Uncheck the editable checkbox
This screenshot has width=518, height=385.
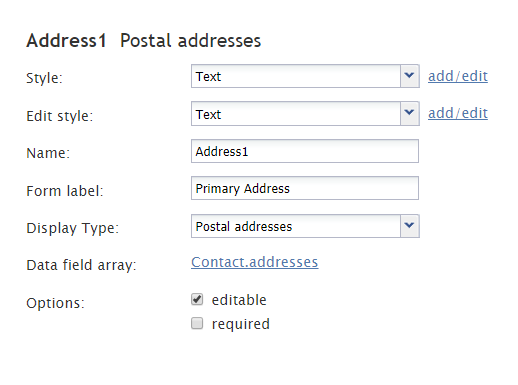coord(197,299)
